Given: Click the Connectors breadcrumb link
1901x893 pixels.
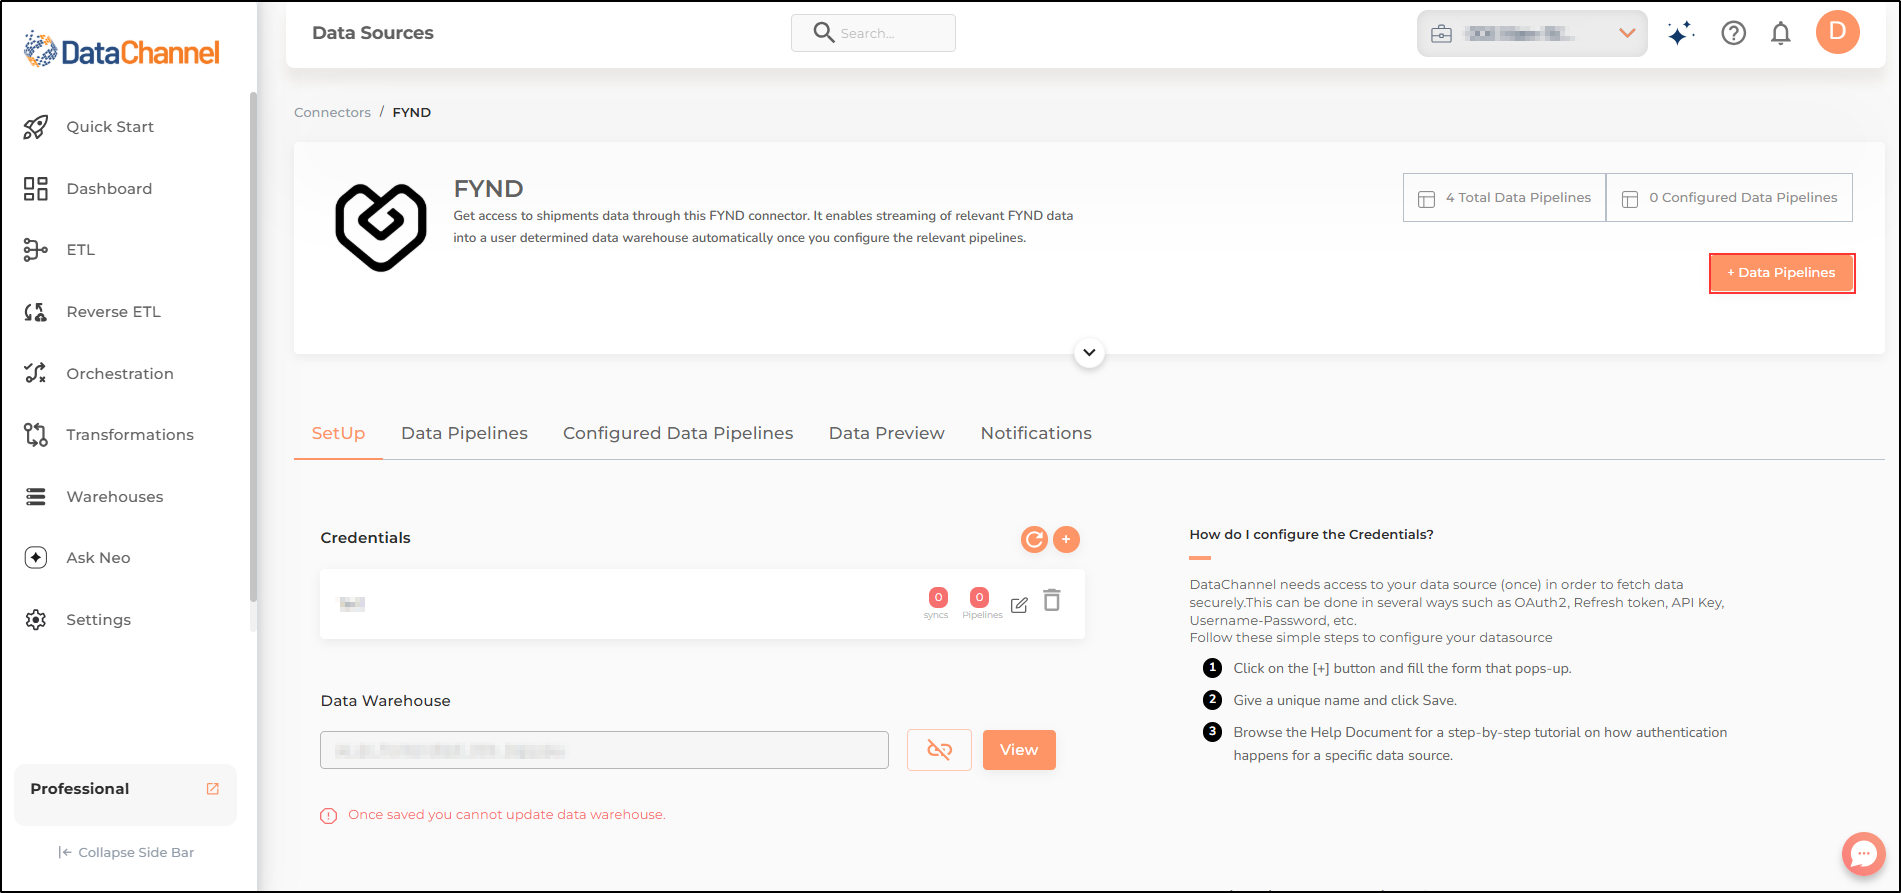Looking at the screenshot, I should pos(332,113).
